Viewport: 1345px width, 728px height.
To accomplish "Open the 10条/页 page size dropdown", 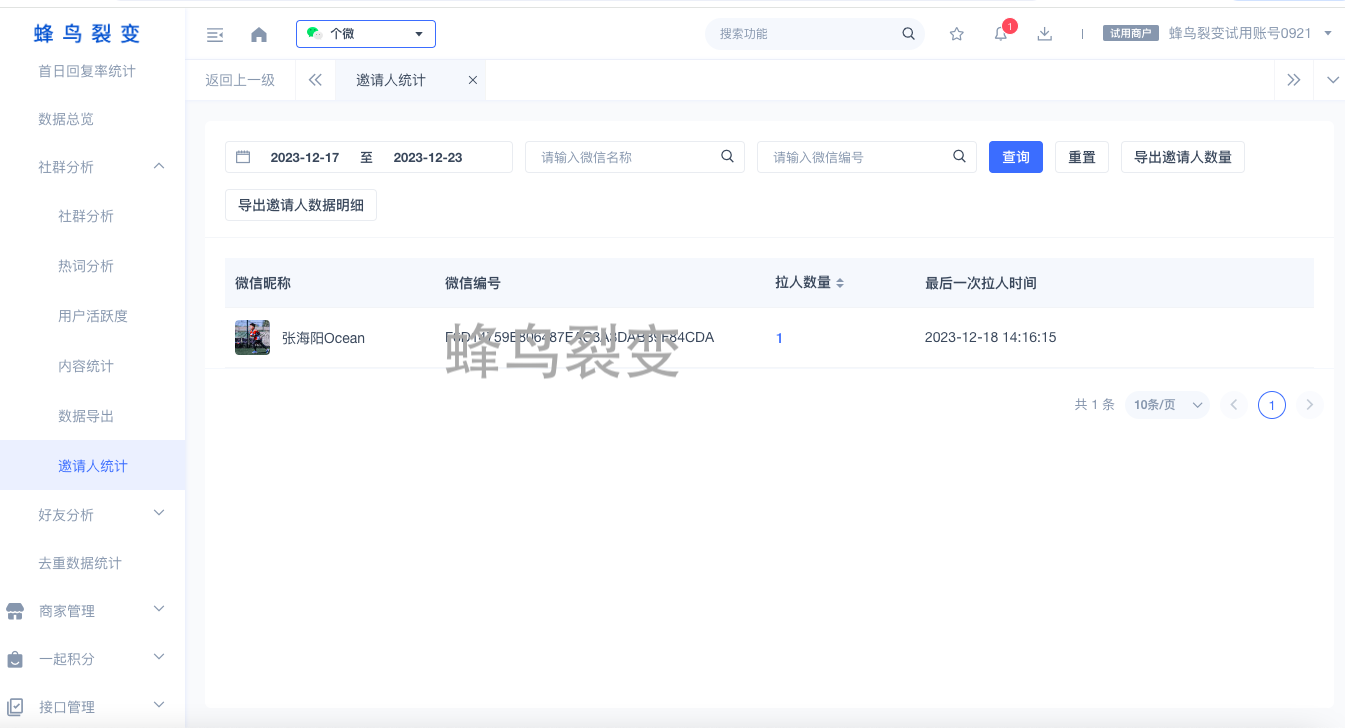I will 1167,405.
